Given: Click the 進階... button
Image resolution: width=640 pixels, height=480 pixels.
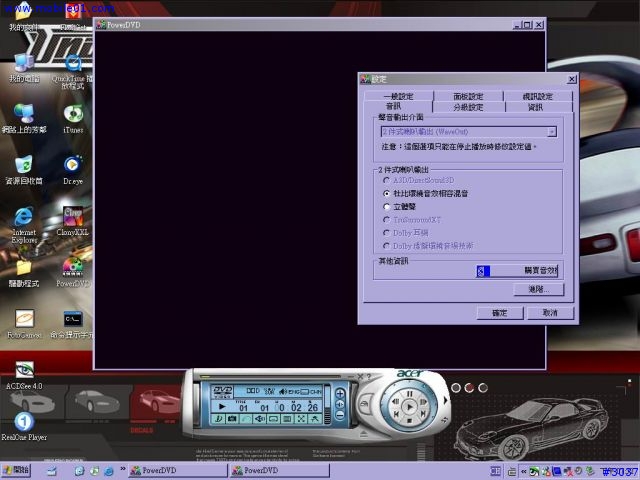Looking at the screenshot, I should pyautogui.click(x=539, y=289).
